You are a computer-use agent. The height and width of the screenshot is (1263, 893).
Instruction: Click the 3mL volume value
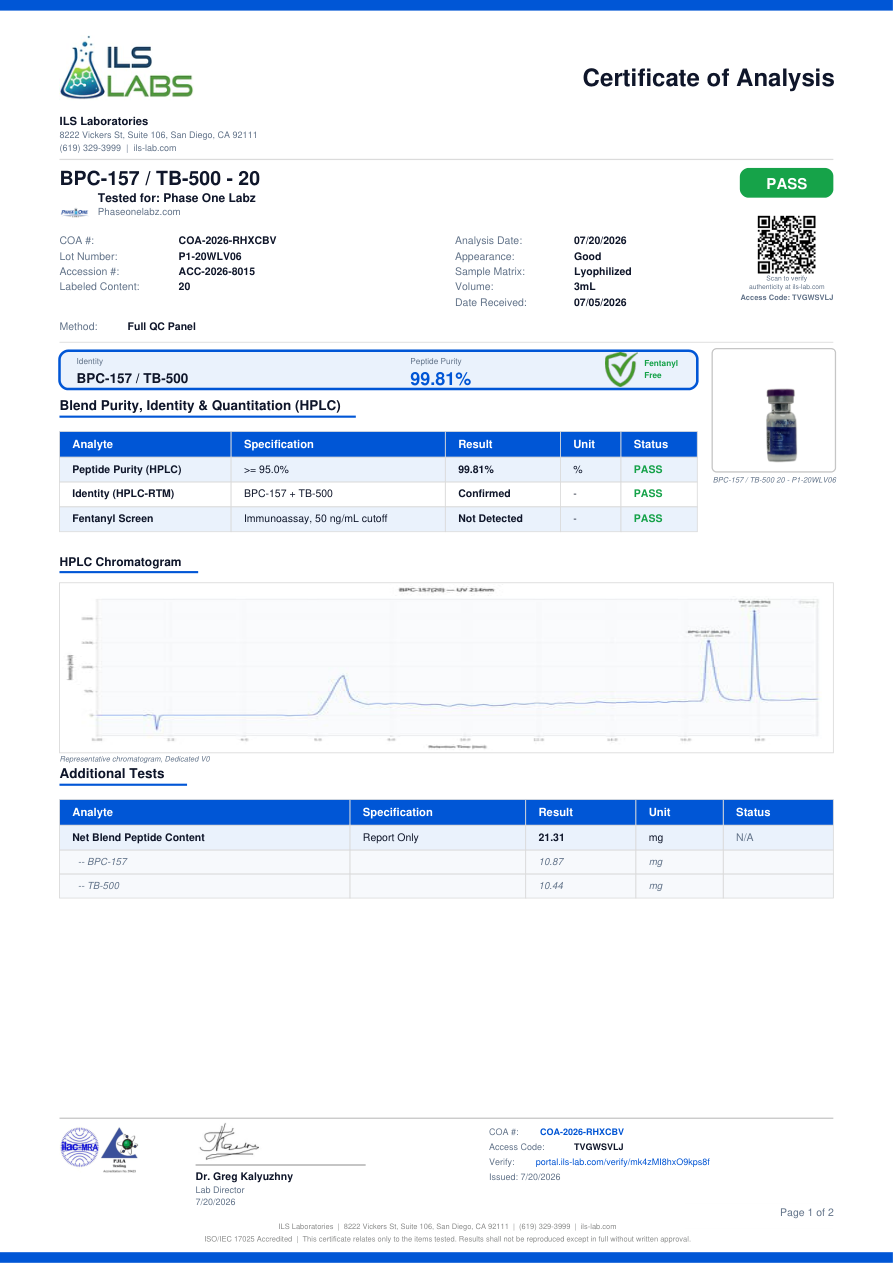tap(584, 286)
